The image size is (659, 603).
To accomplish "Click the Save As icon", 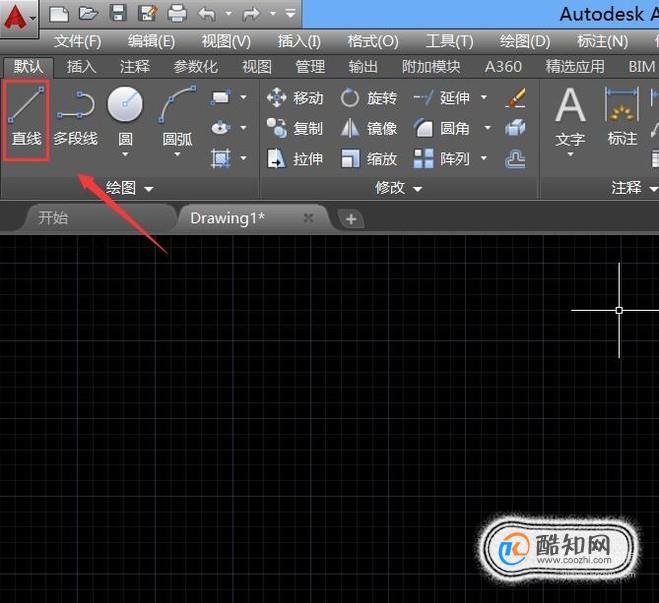I will click(x=148, y=13).
